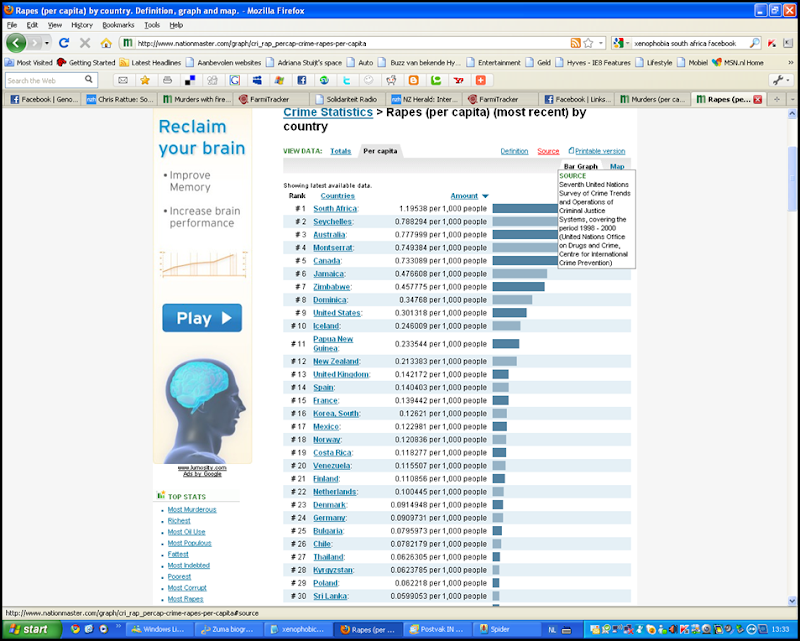
Task: Click the Facebook icon in the toolbar
Action: click(x=302, y=80)
